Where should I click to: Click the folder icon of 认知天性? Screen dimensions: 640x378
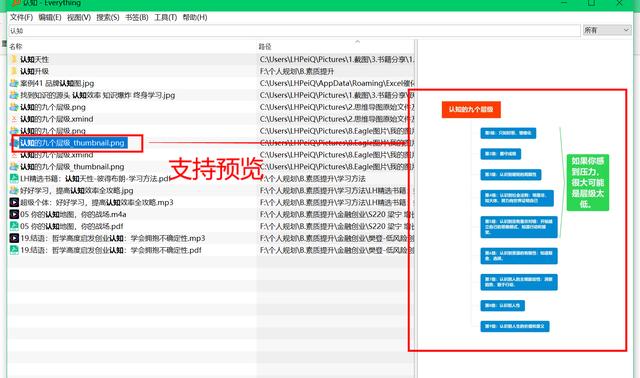(x=14, y=59)
